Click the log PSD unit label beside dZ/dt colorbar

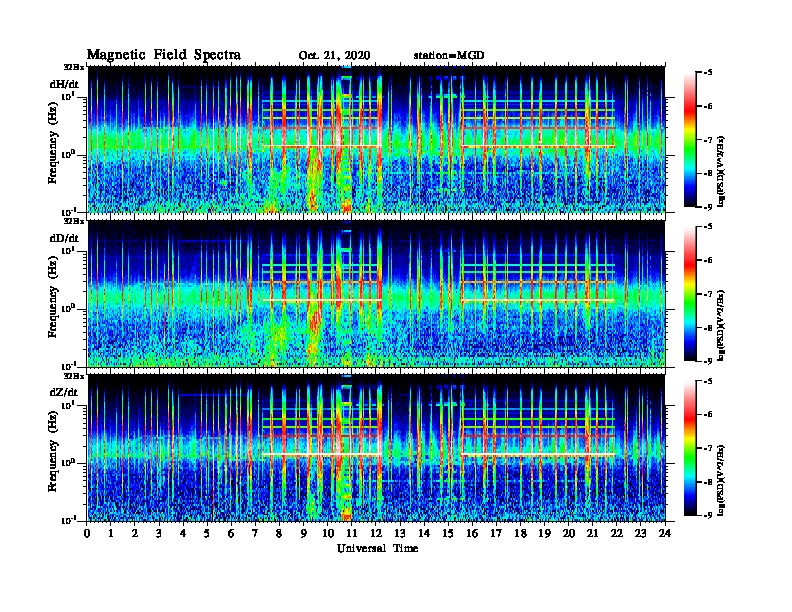pos(721,480)
